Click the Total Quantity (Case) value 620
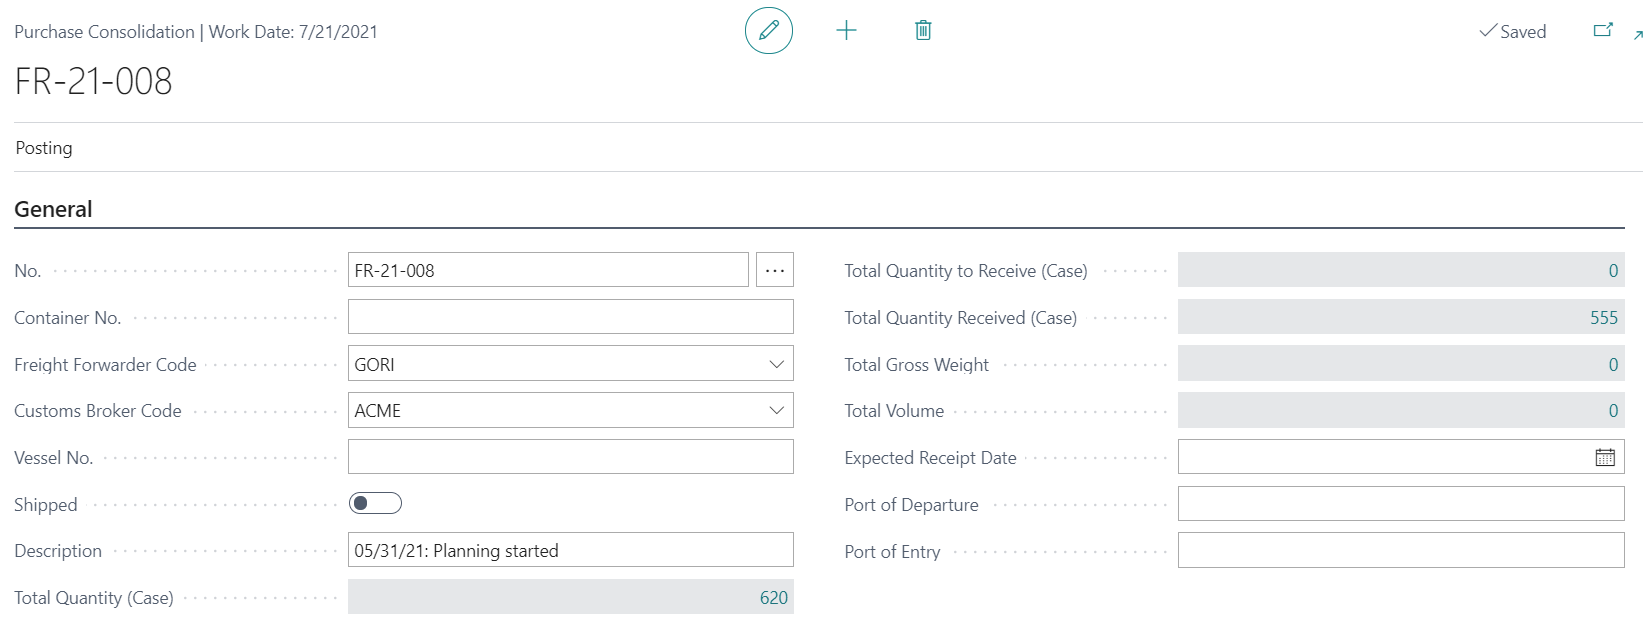Screen dimensions: 1643x638 pyautogui.click(x=773, y=598)
